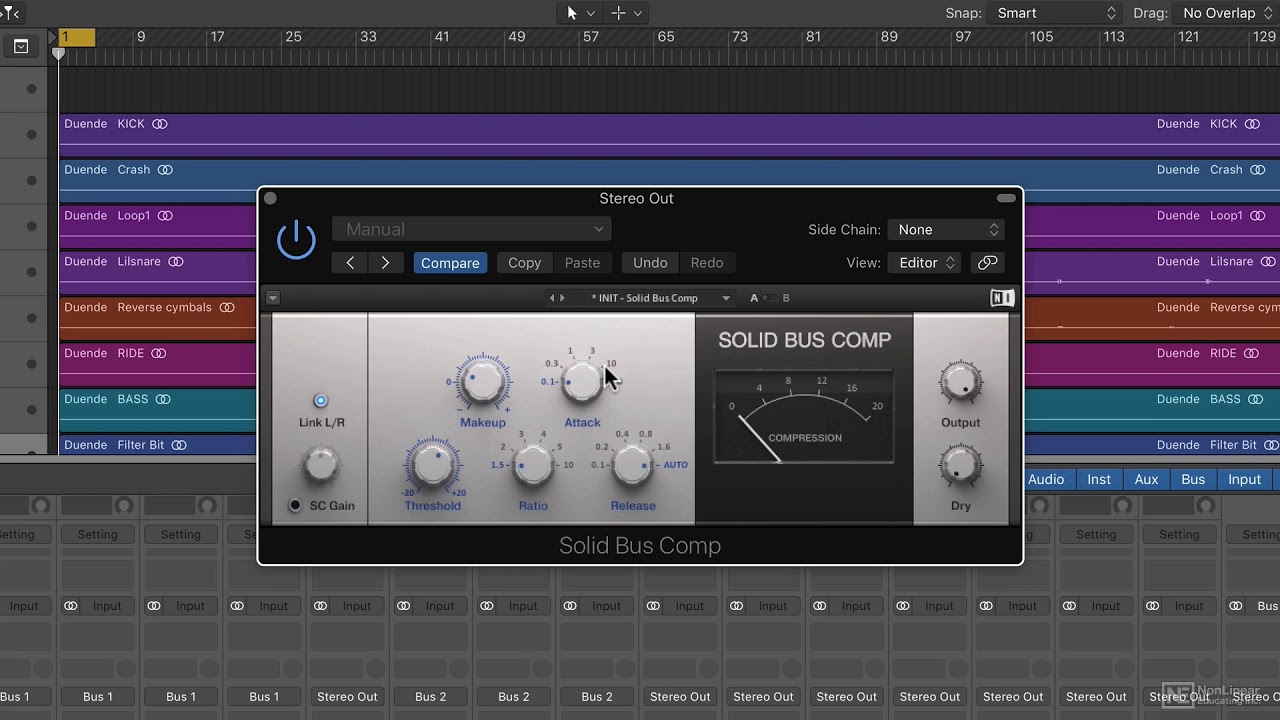Click the Threshold knob
1280x720 pixels.
(x=432, y=464)
